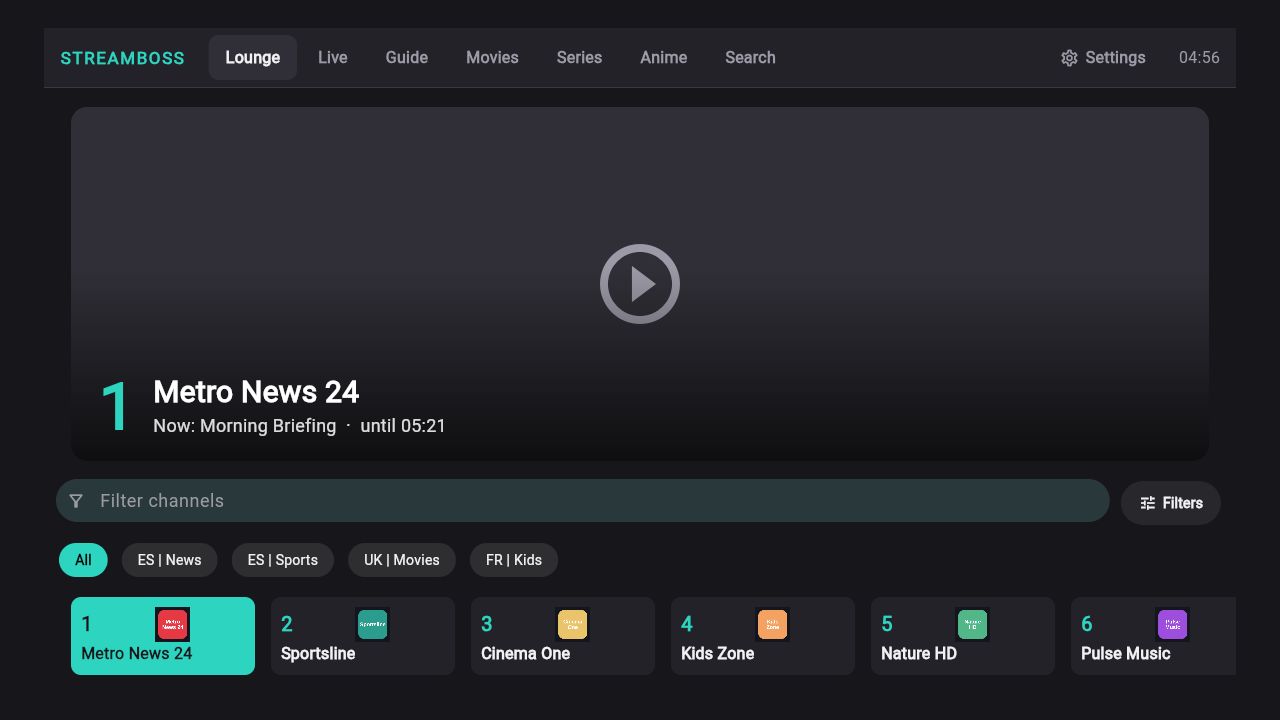Image resolution: width=1280 pixels, height=720 pixels.
Task: Open the Series tab
Action: [x=579, y=57]
